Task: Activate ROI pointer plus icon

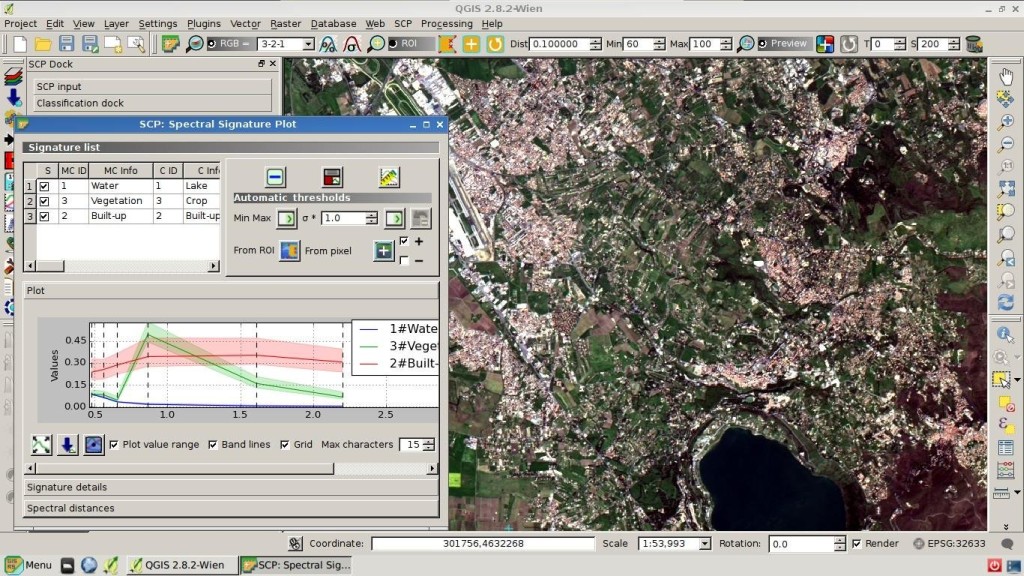Action: (471, 44)
